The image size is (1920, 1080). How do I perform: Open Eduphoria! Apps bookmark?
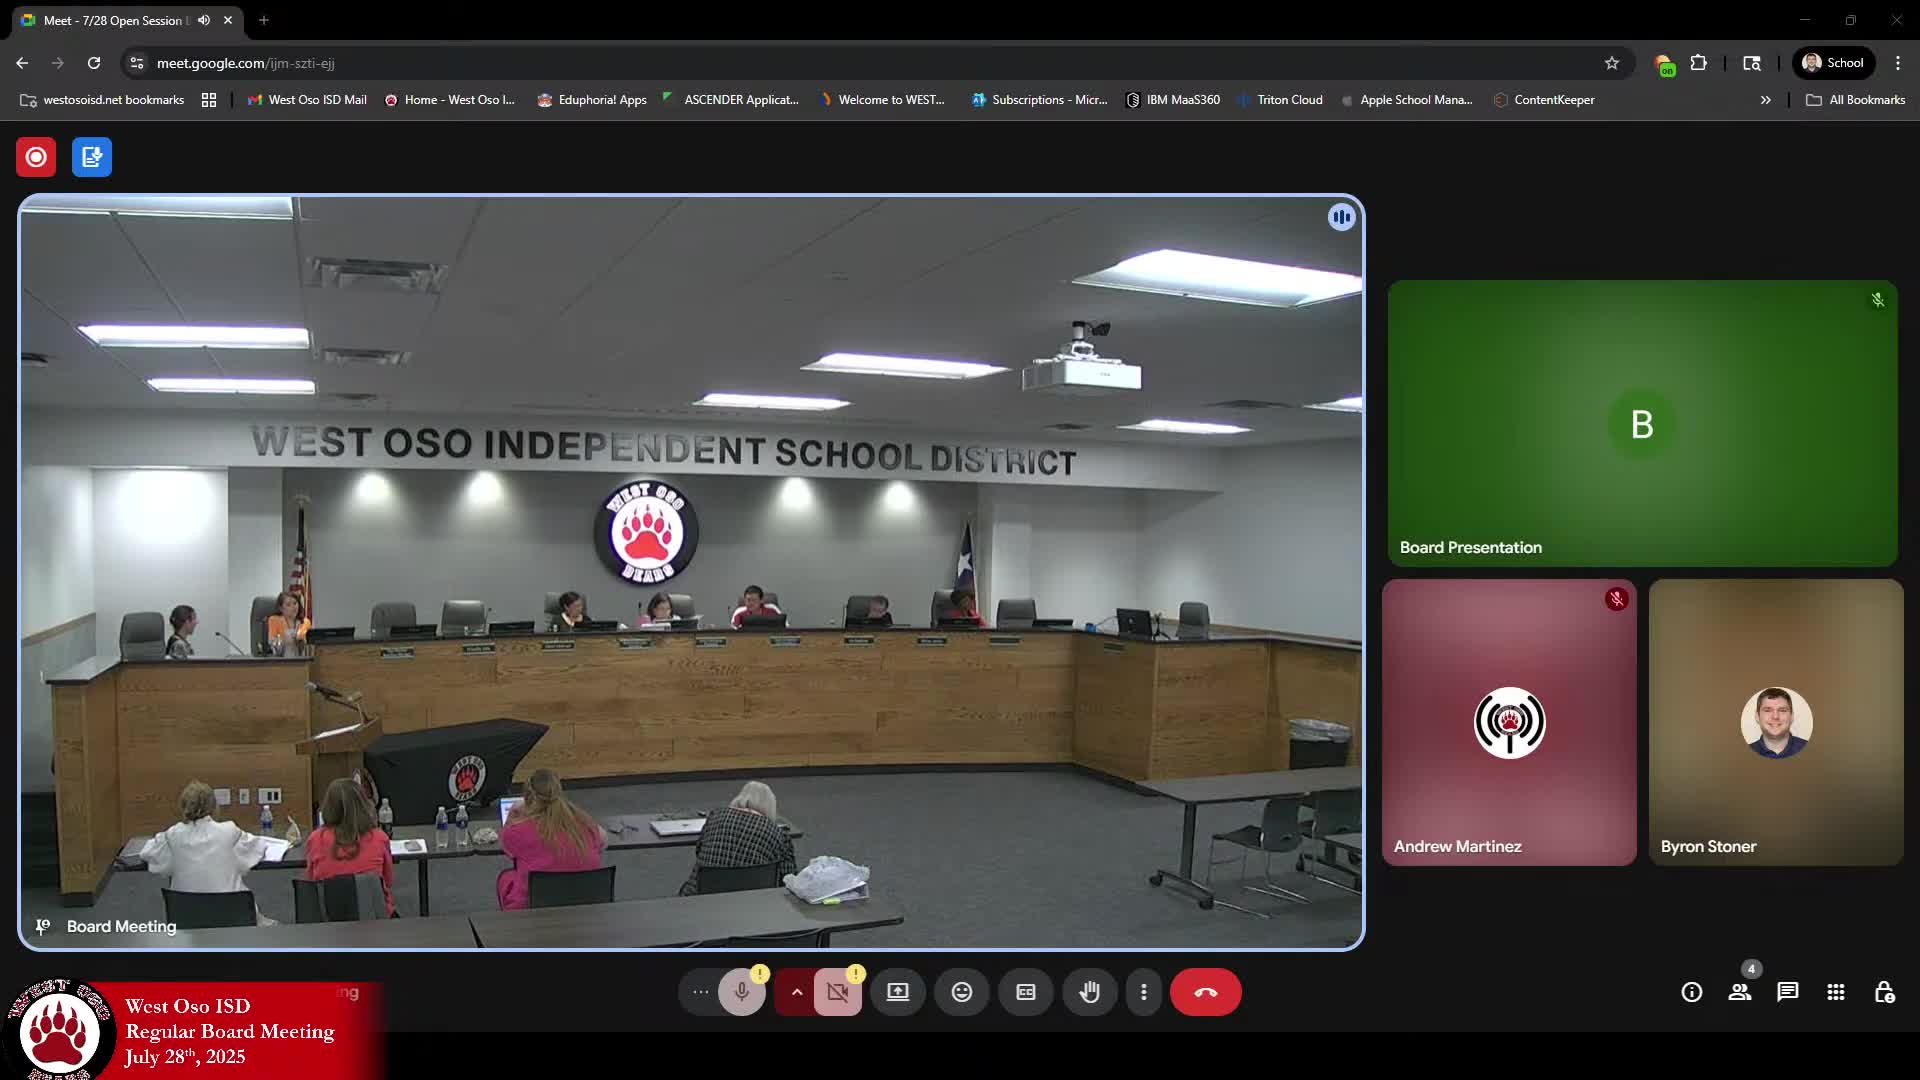point(592,100)
